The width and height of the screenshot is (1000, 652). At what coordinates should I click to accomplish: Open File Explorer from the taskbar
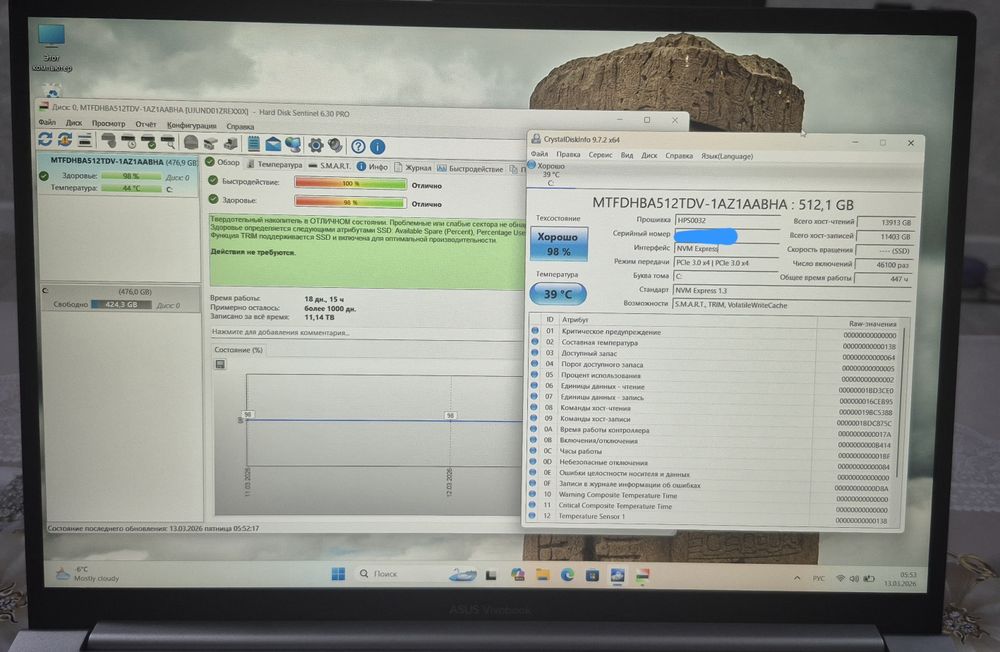pyautogui.click(x=543, y=575)
